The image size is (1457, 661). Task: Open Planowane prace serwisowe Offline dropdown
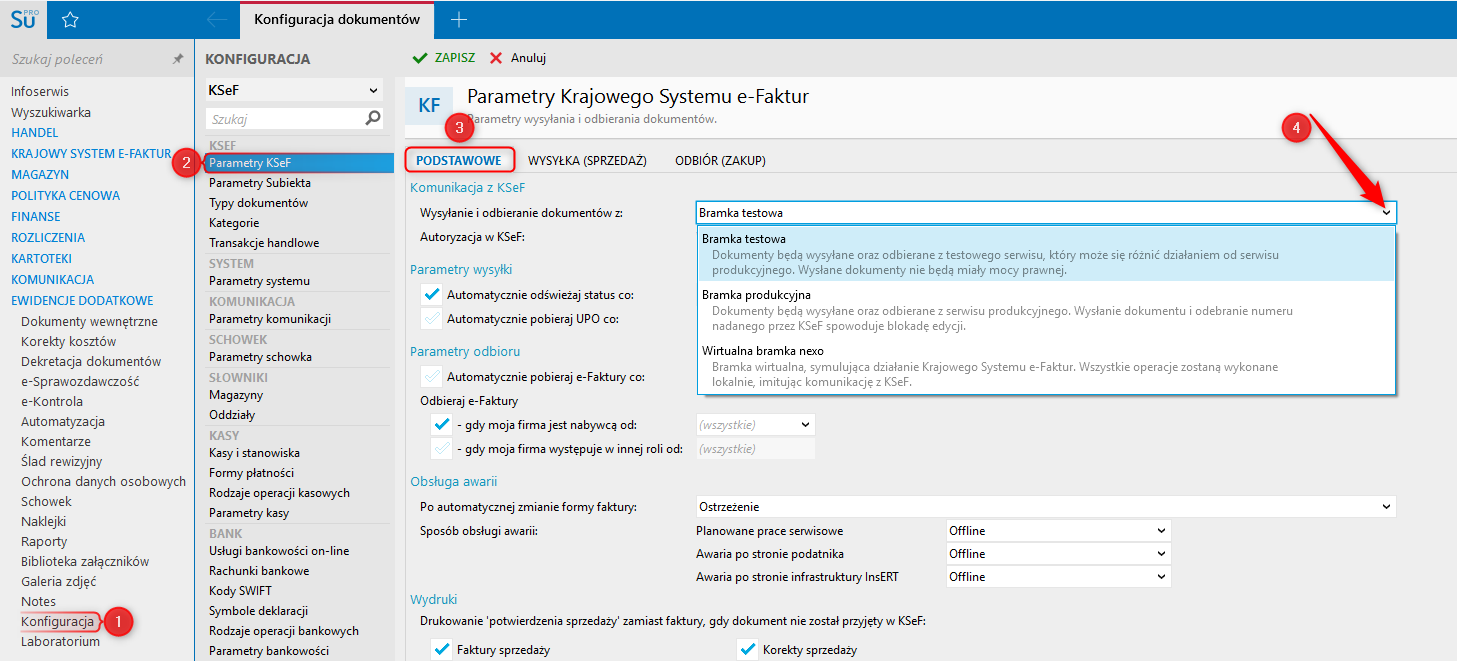click(1058, 530)
